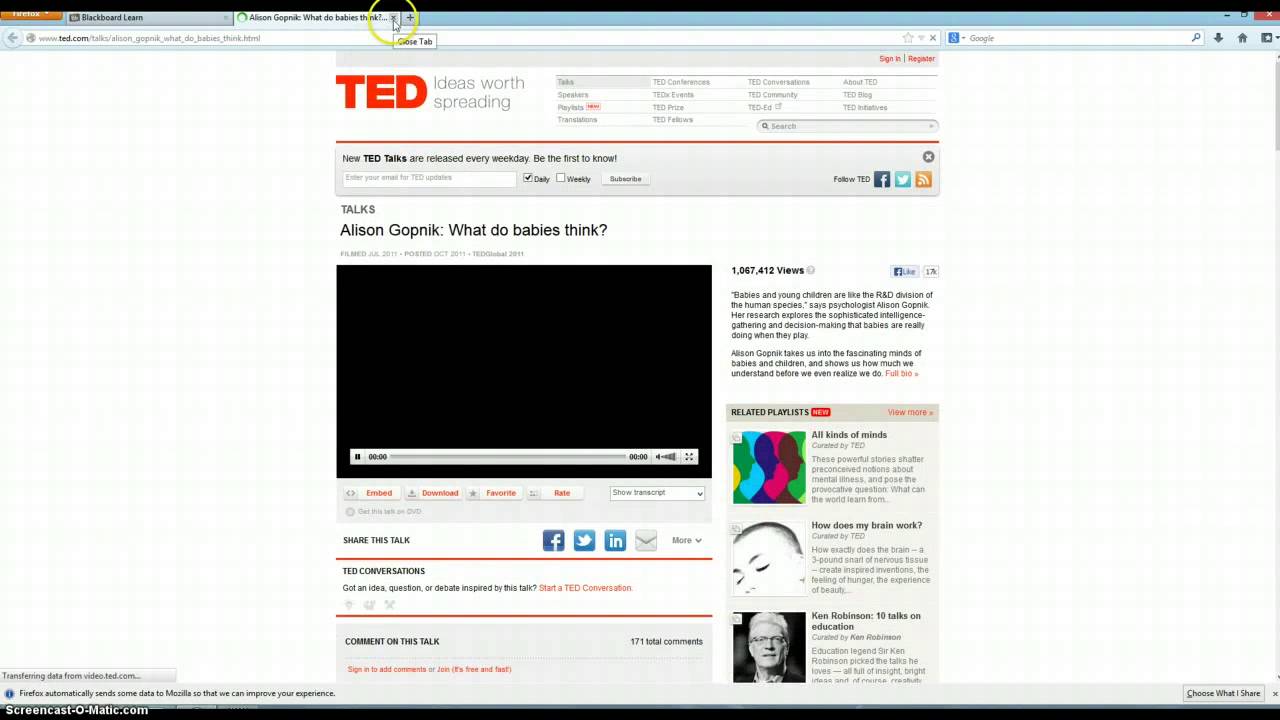Click the Register link

coord(921,59)
